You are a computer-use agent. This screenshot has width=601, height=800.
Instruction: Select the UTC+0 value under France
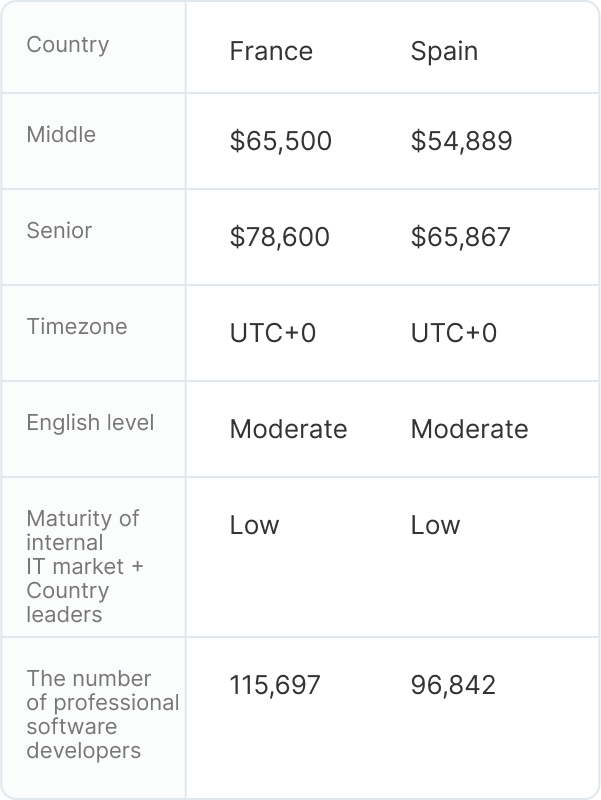coord(273,333)
